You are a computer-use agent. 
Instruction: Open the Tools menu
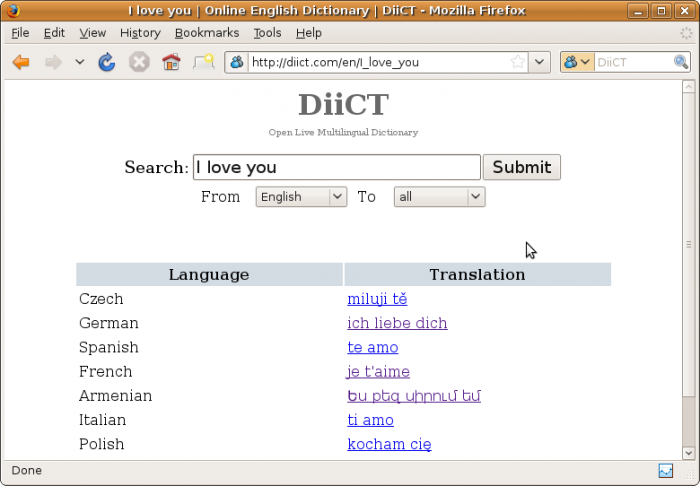tap(267, 33)
